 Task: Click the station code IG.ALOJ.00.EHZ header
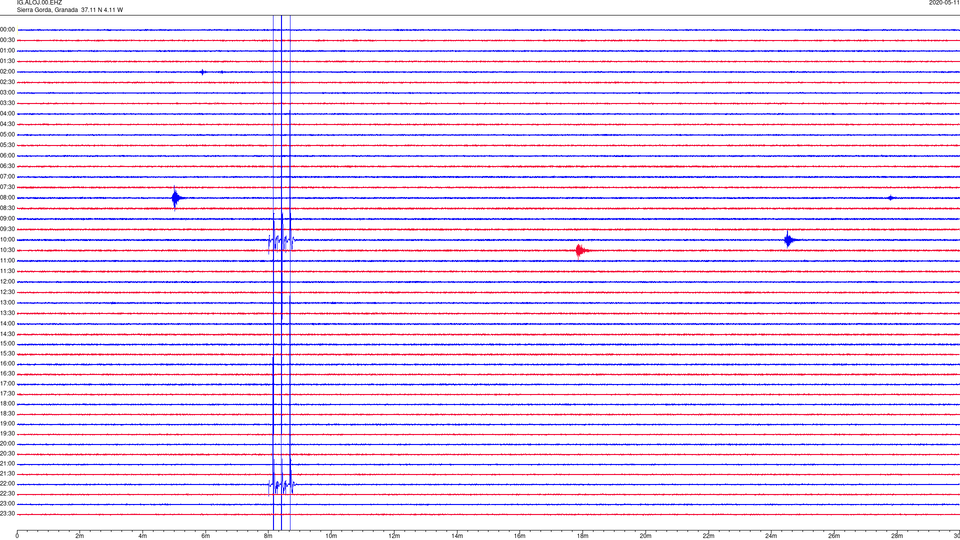[39, 2]
